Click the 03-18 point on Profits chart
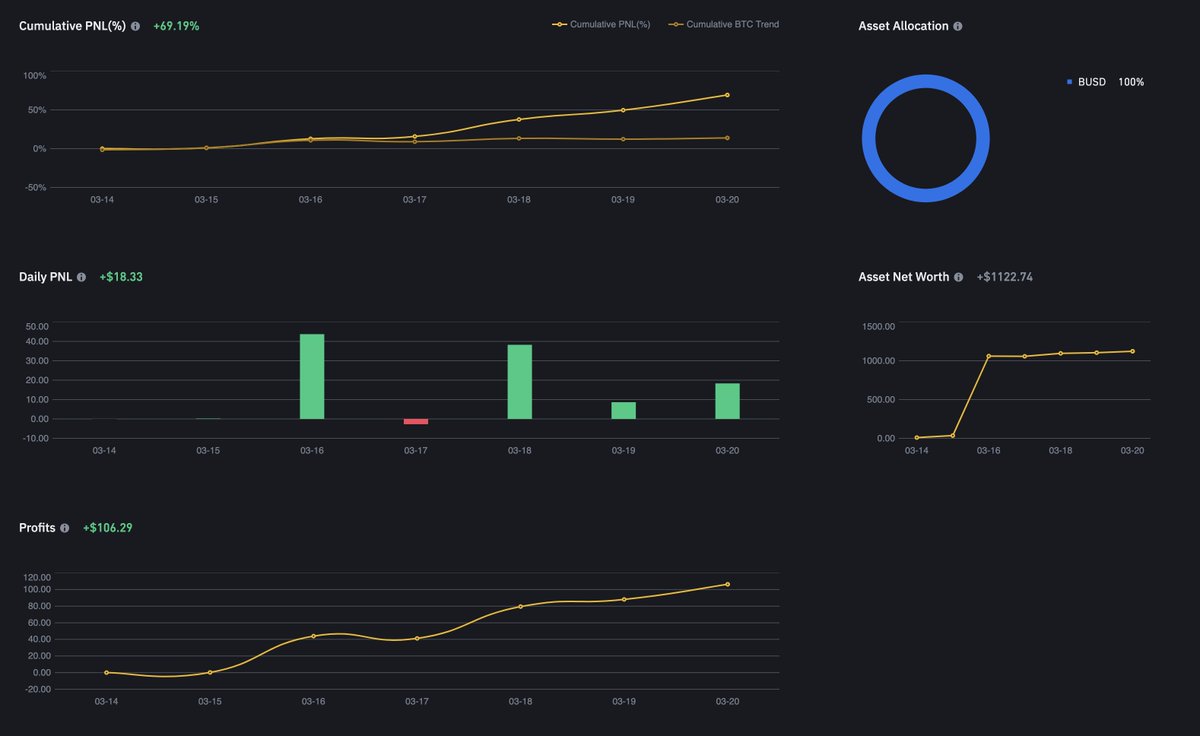Screen dimensions: 1200x736 tap(520, 607)
